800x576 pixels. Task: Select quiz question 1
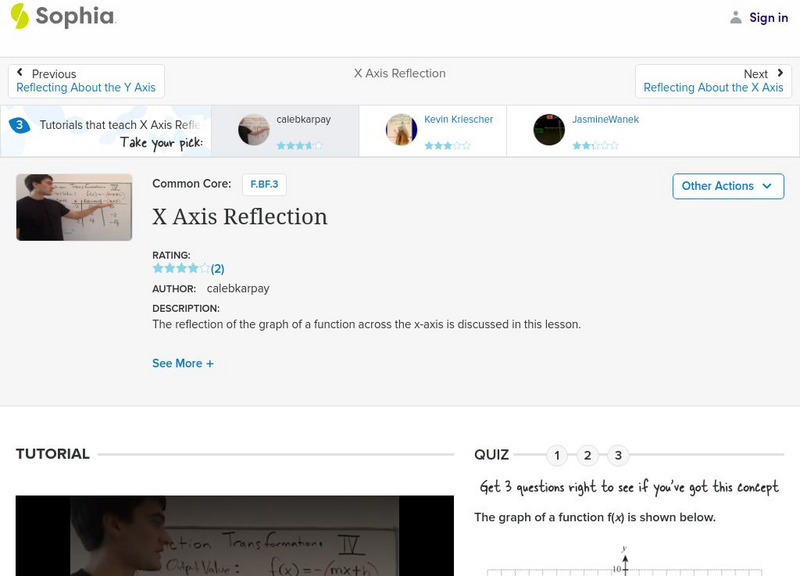point(557,456)
